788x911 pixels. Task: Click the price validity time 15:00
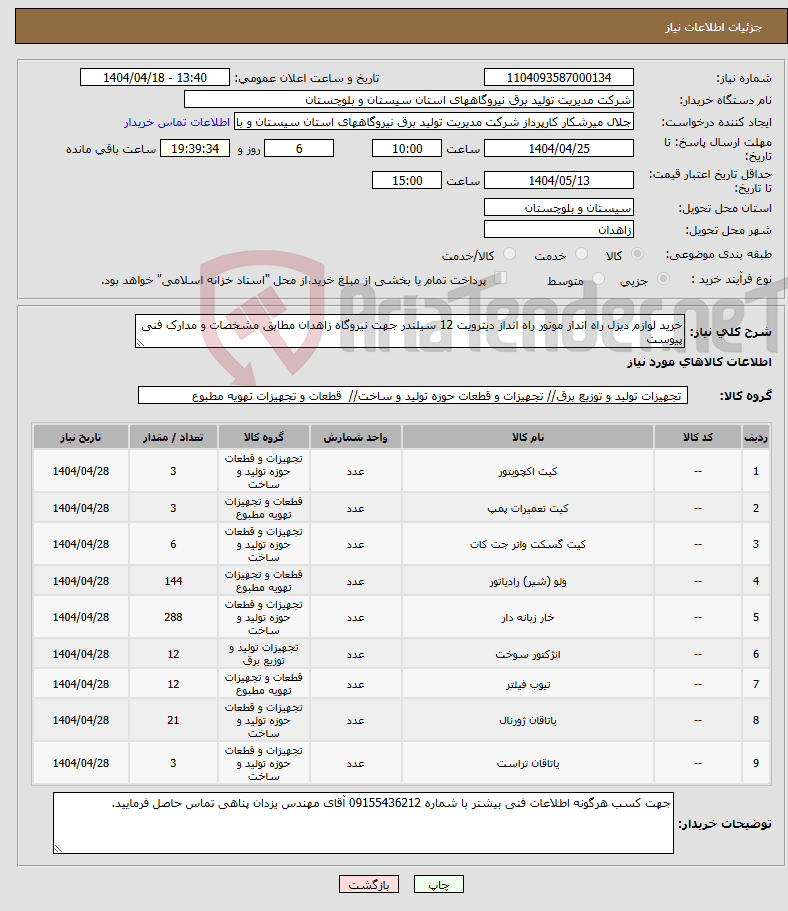407,181
